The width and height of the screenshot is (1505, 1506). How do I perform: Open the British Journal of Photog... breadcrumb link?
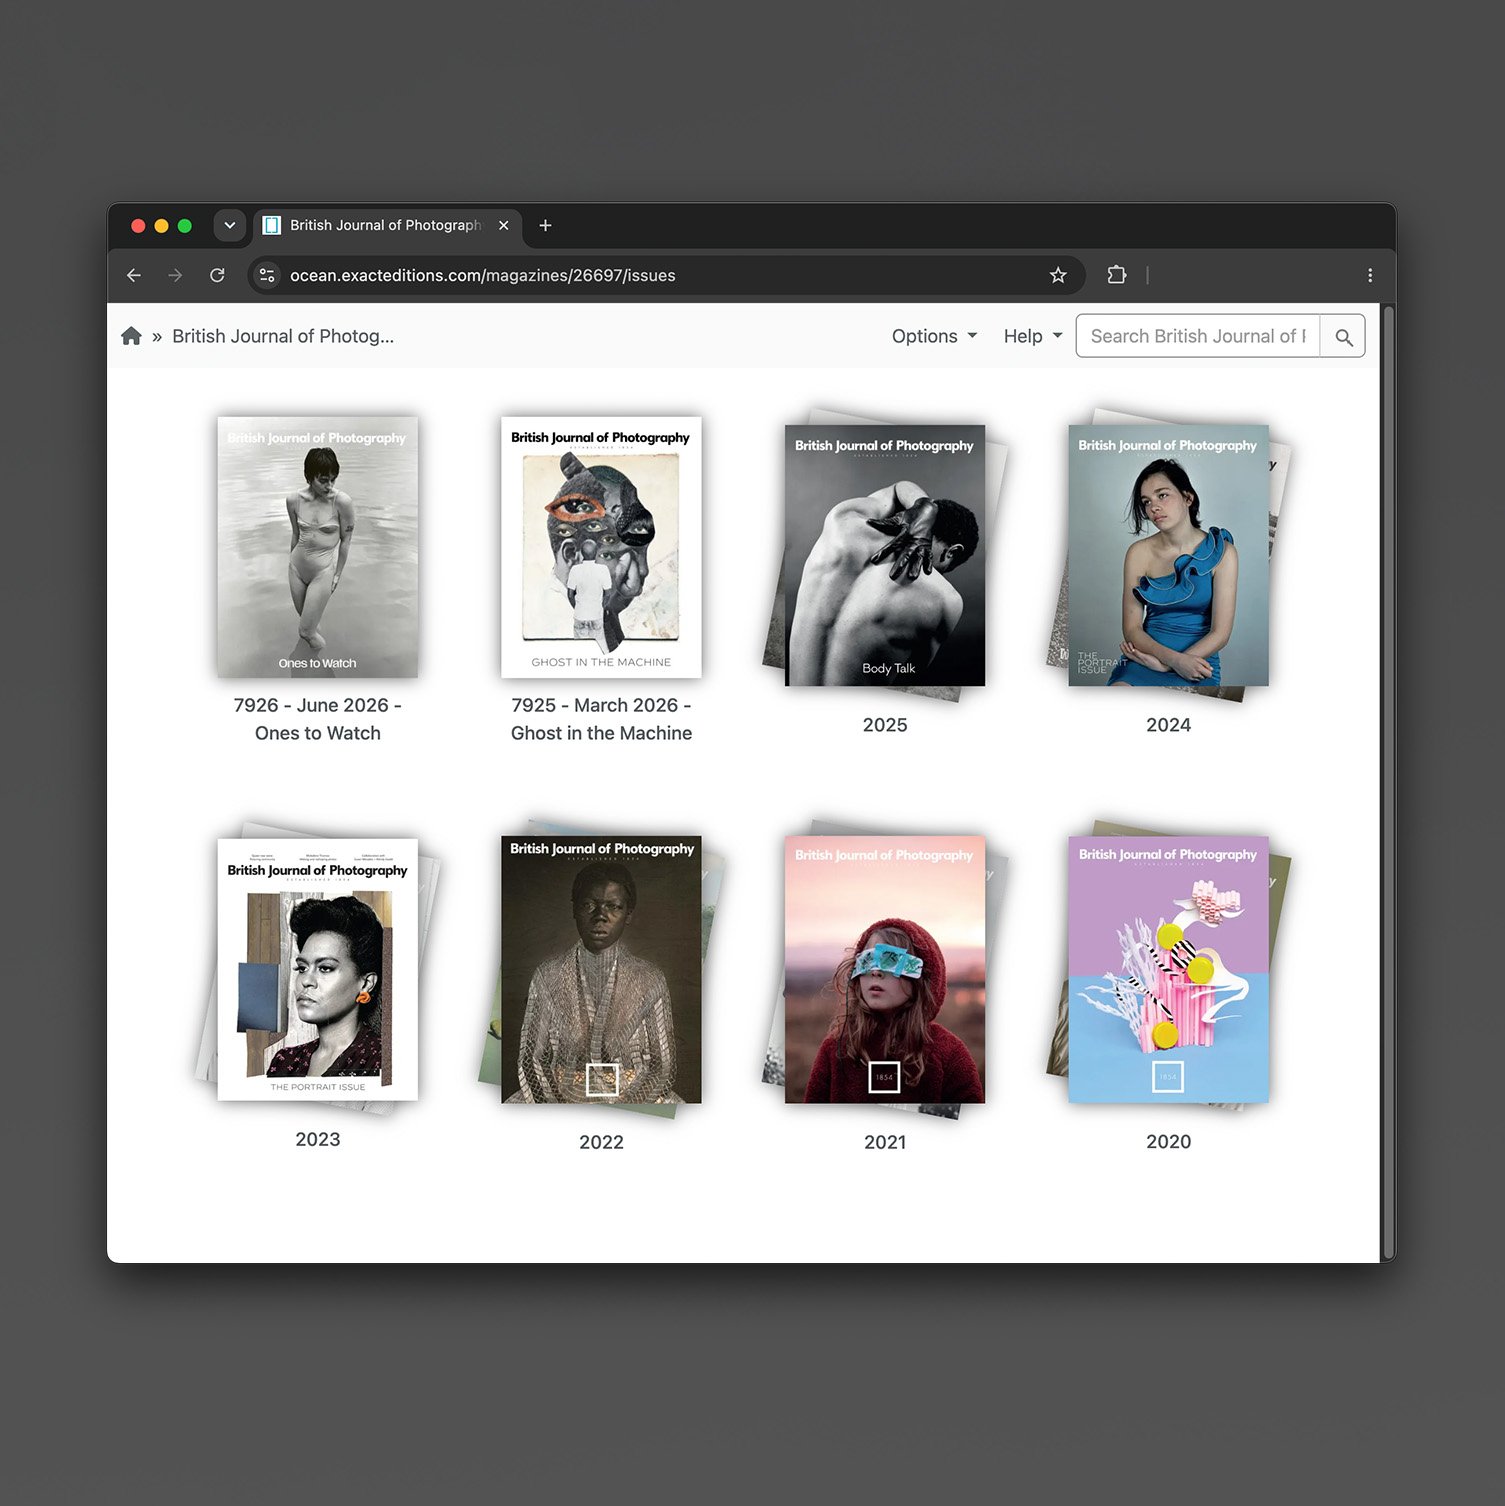(283, 336)
